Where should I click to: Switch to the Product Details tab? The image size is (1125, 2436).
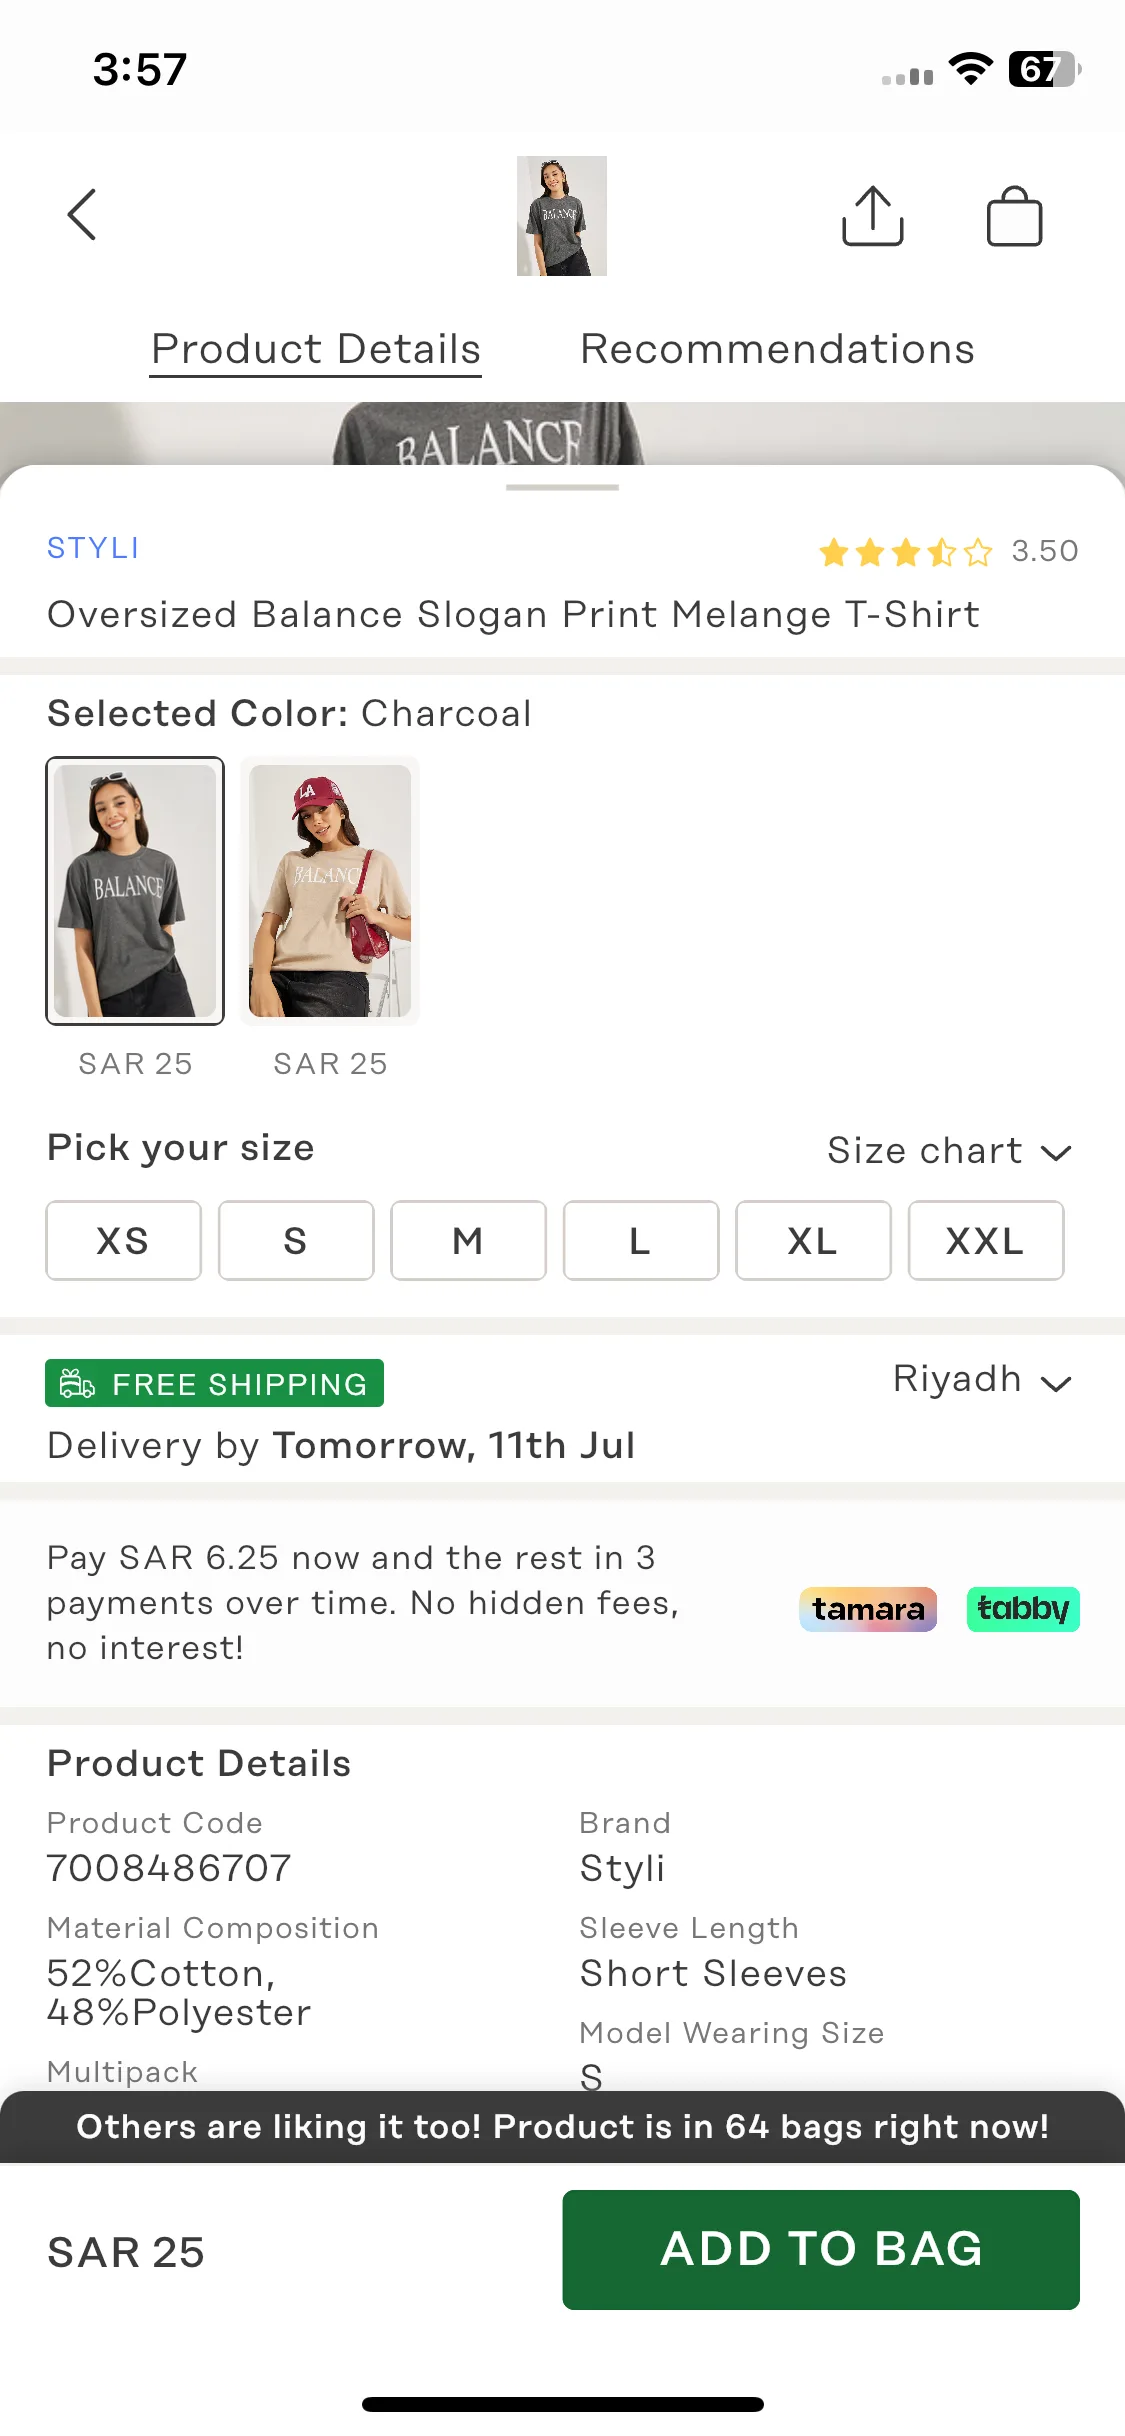point(316,350)
